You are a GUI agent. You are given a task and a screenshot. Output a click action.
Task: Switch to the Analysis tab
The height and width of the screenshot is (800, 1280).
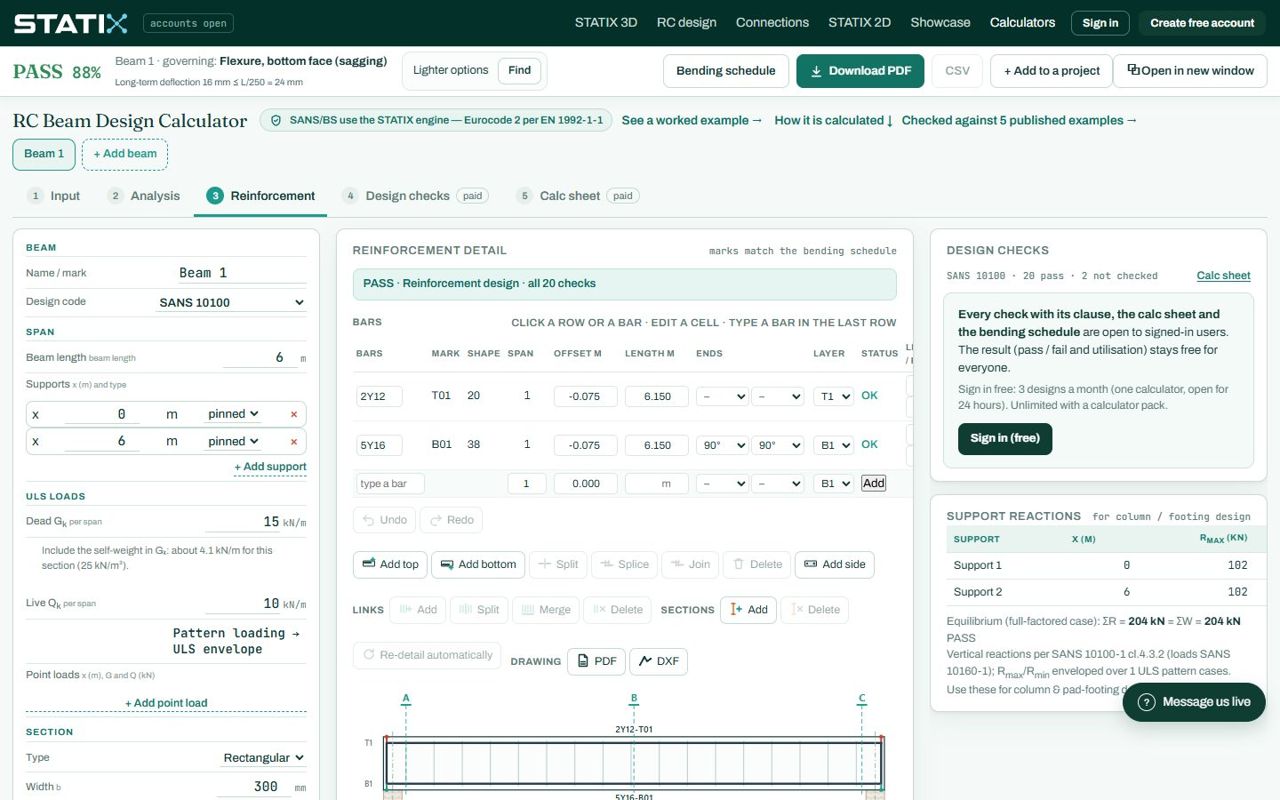pyautogui.click(x=144, y=196)
